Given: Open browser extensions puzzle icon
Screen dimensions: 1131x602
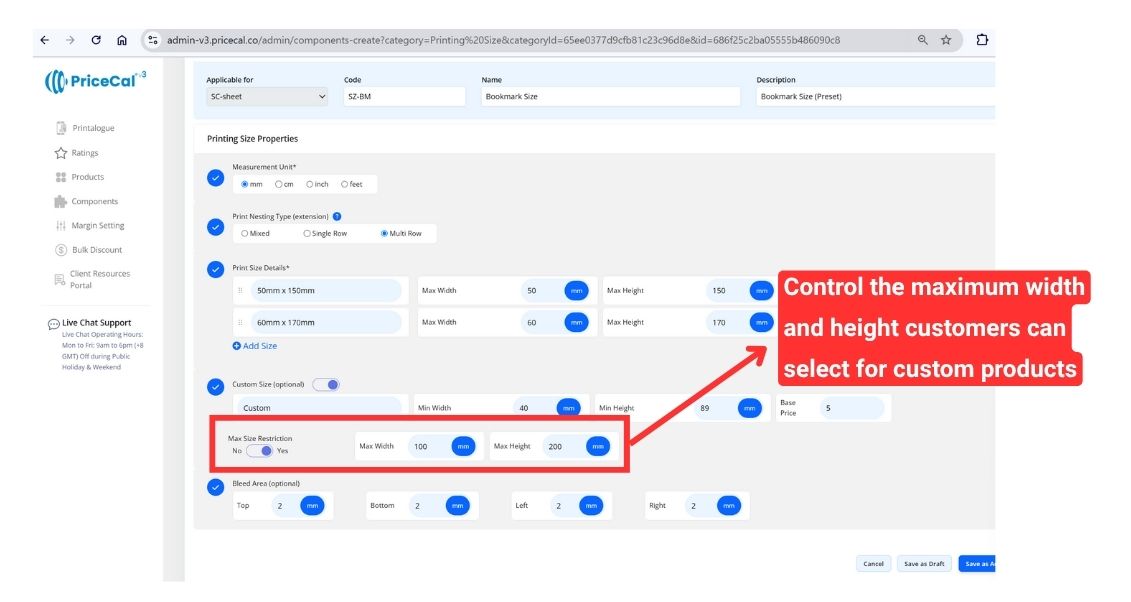Looking at the screenshot, I should (x=982, y=40).
